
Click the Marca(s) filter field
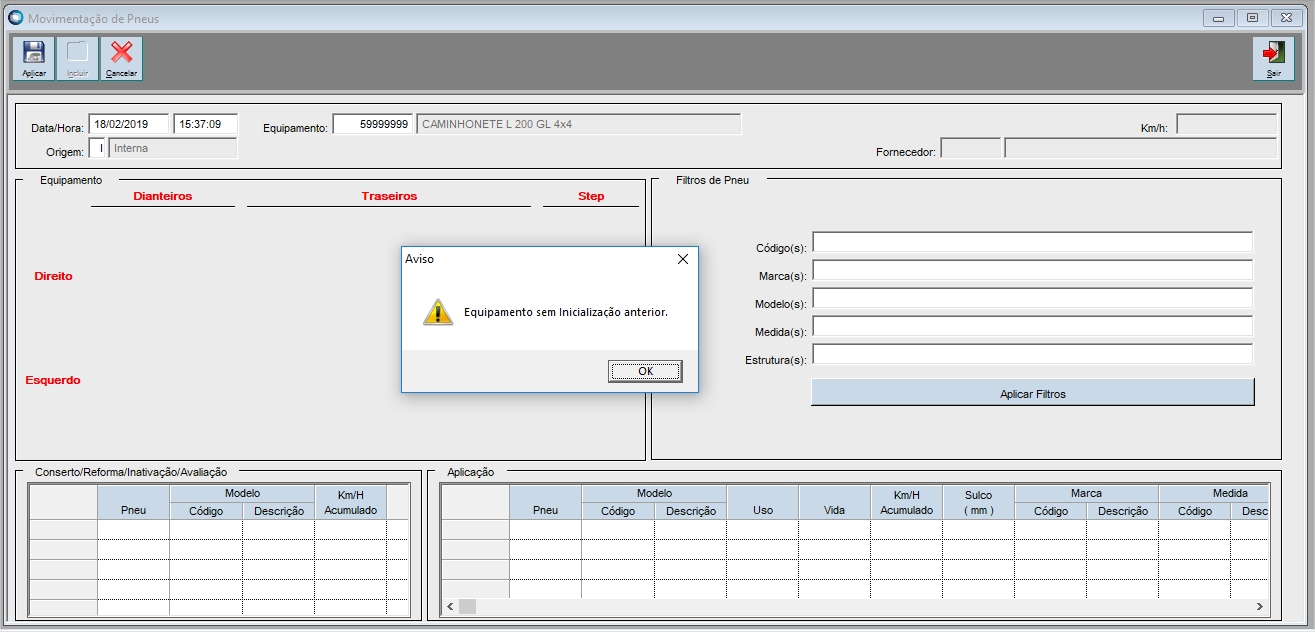pos(1033,270)
